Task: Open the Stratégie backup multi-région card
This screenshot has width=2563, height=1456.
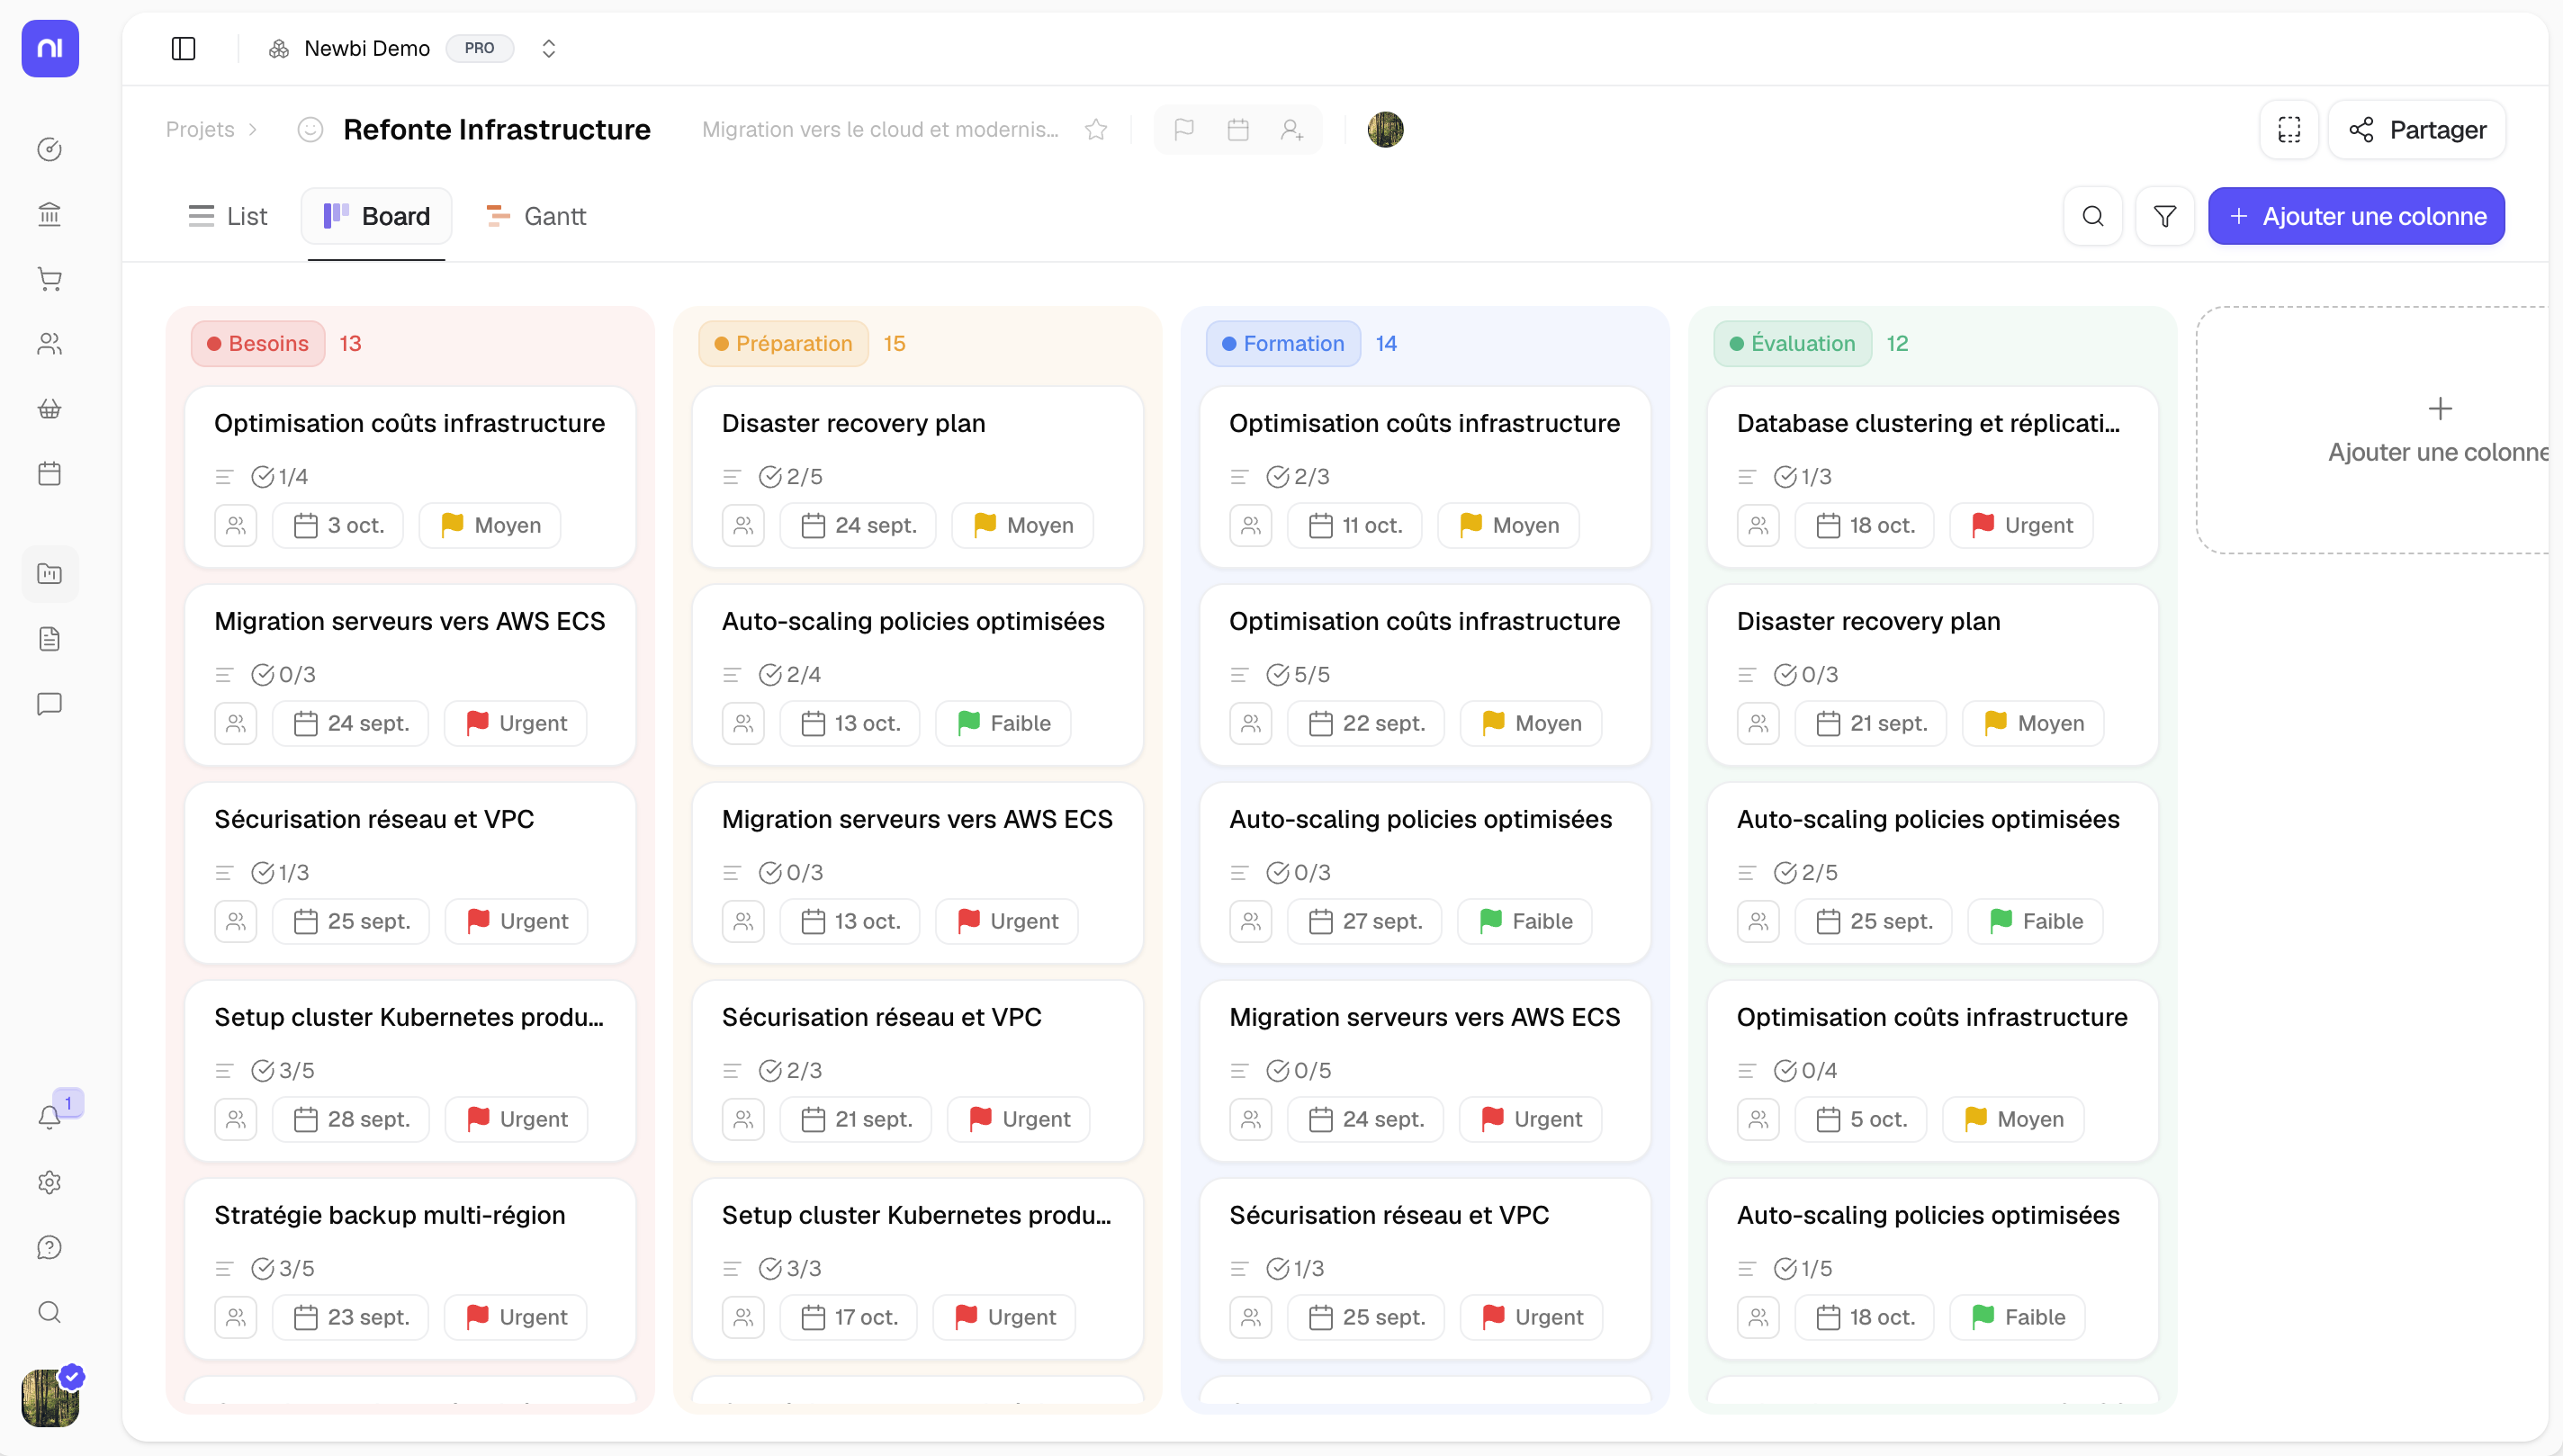Action: click(x=390, y=1214)
